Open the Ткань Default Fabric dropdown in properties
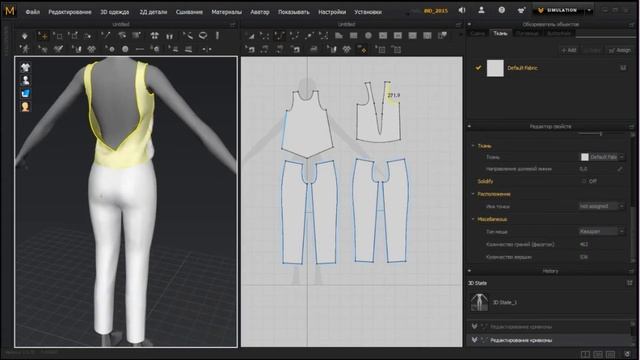This screenshot has height=360, width=640. click(x=602, y=157)
